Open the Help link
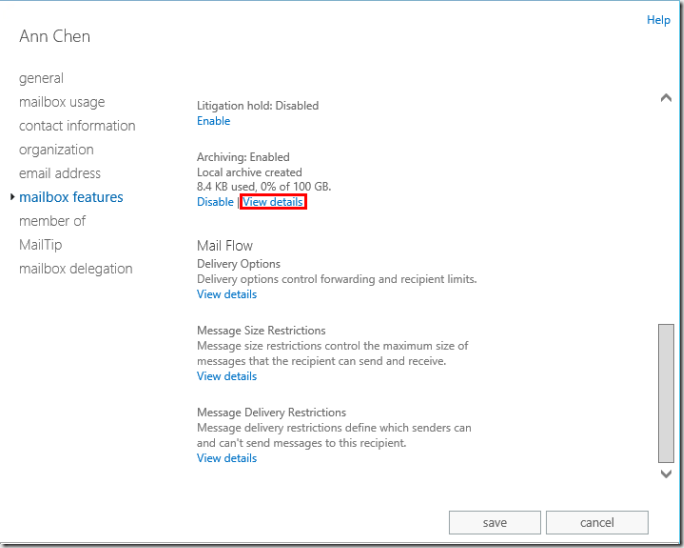The image size is (684, 548). [658, 20]
